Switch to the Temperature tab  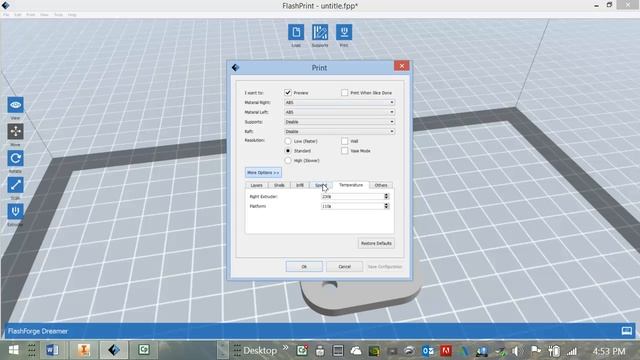(x=351, y=185)
